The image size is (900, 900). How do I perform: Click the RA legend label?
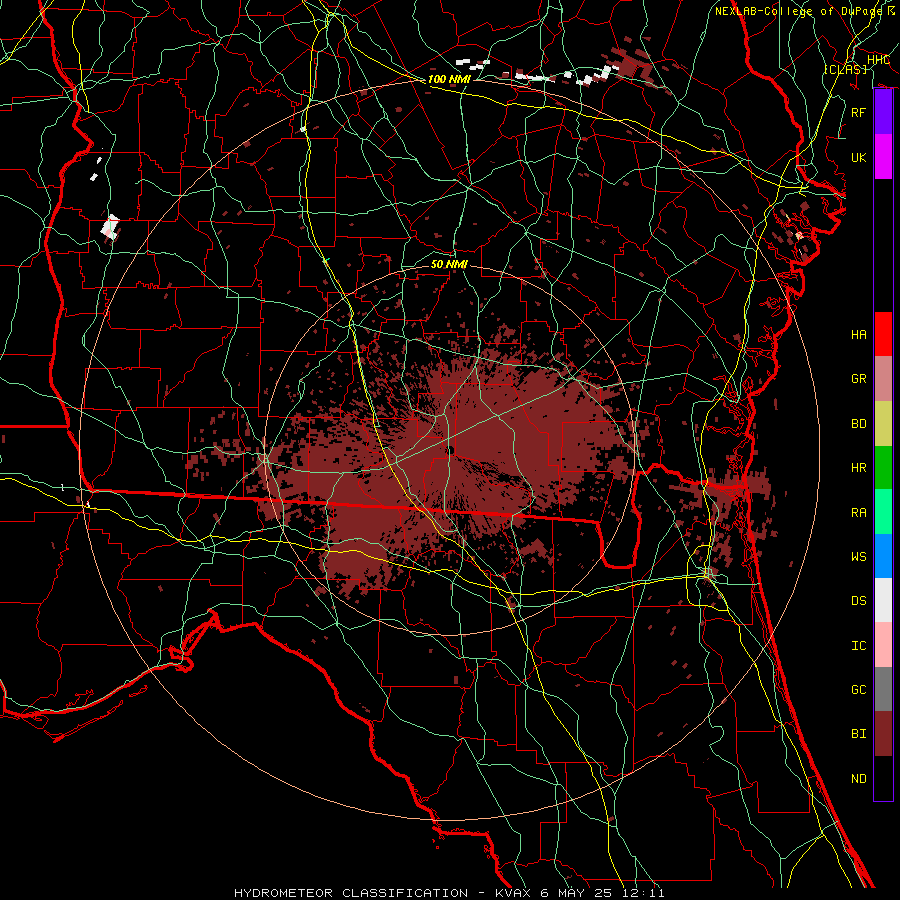pyautogui.click(x=858, y=512)
